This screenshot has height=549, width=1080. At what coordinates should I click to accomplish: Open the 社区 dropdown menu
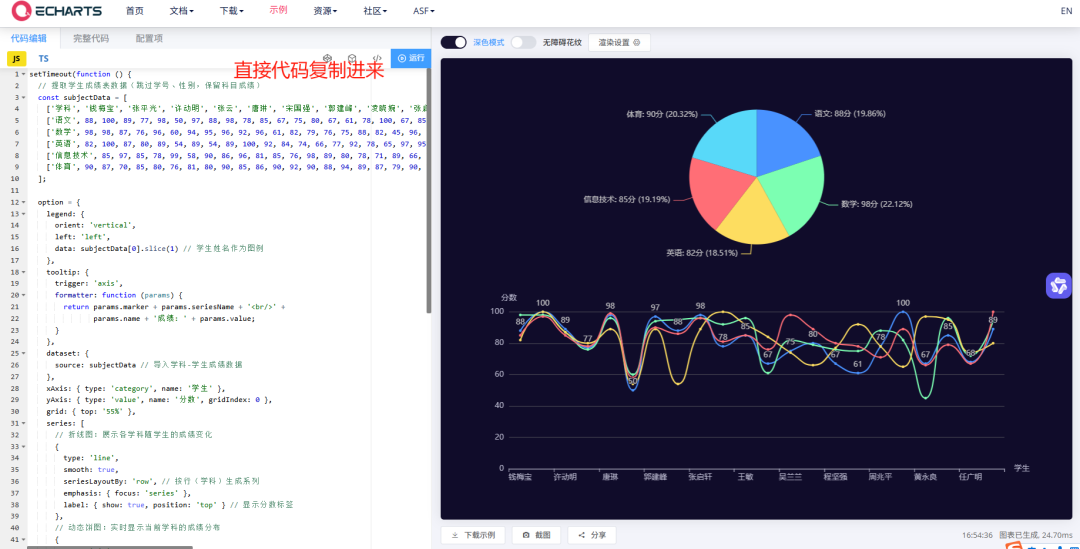point(376,11)
